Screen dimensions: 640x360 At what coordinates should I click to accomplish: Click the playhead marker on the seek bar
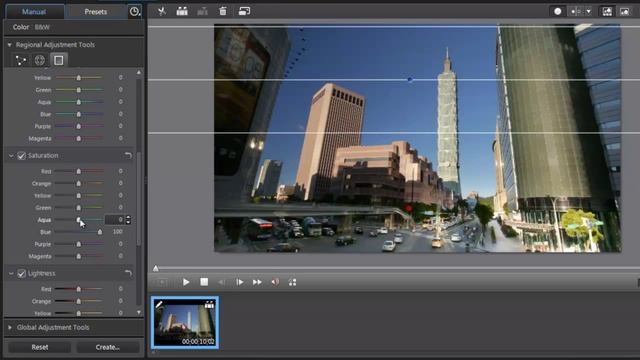(156, 268)
